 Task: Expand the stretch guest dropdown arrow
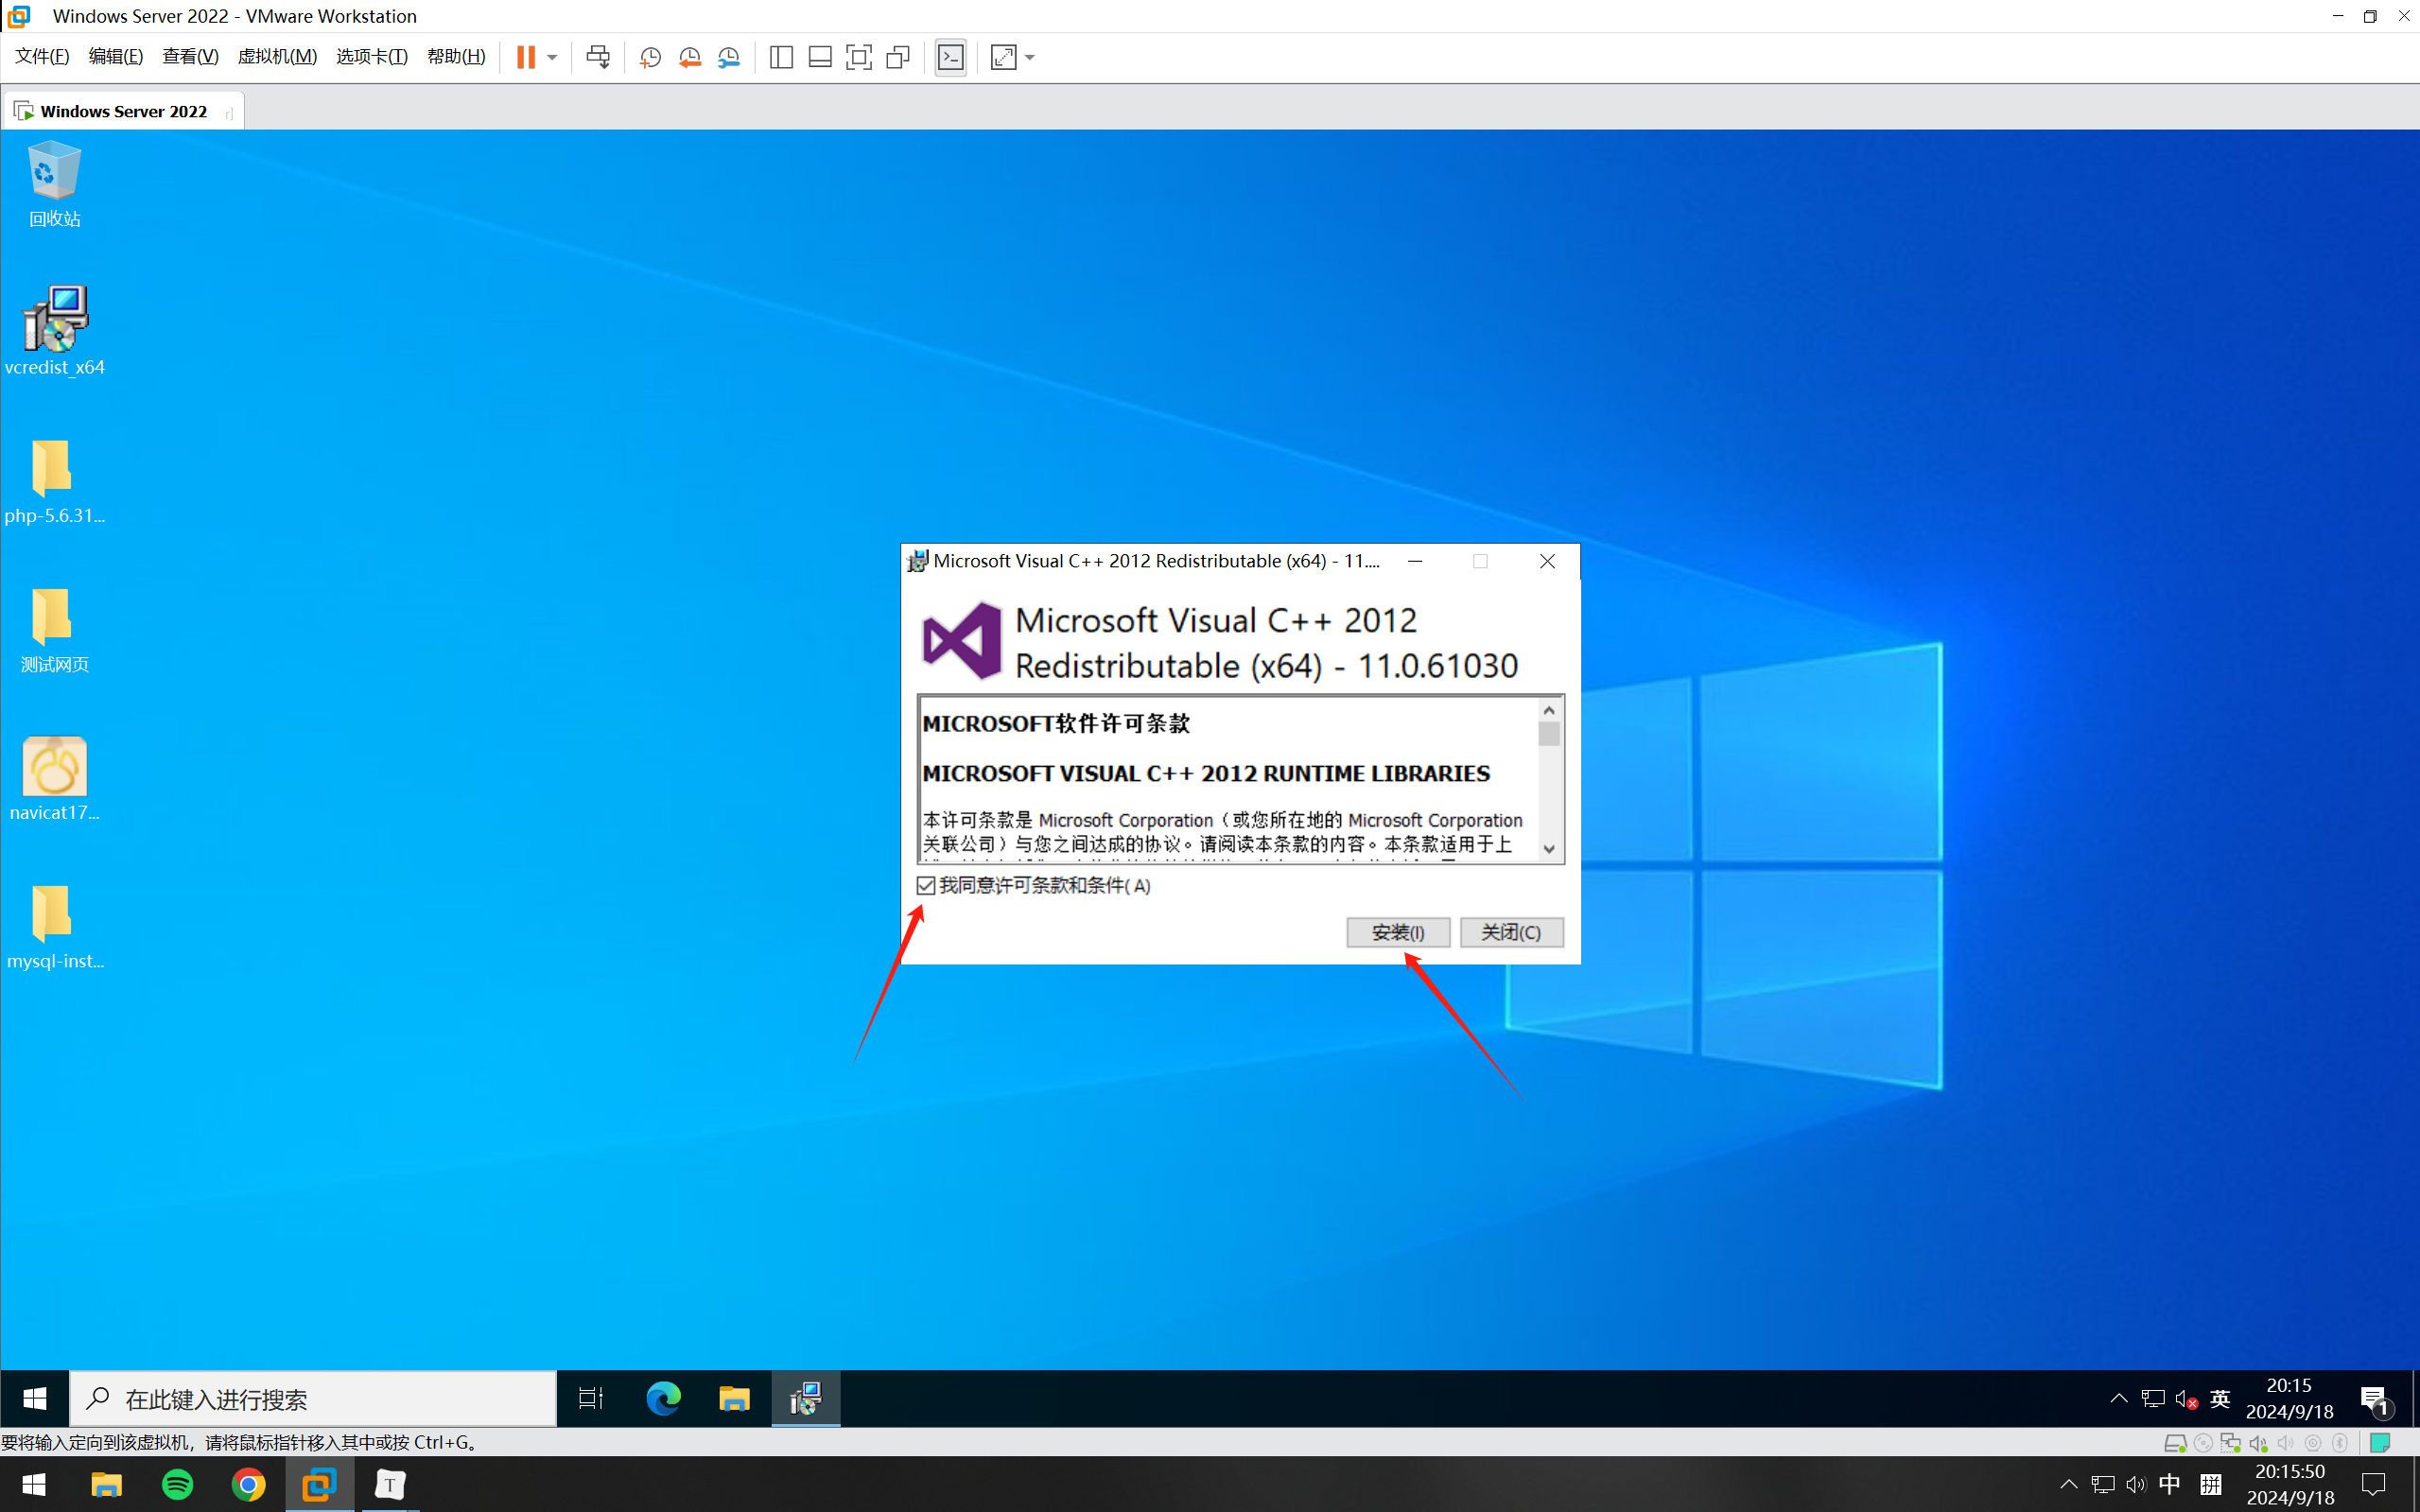[x=1030, y=57]
